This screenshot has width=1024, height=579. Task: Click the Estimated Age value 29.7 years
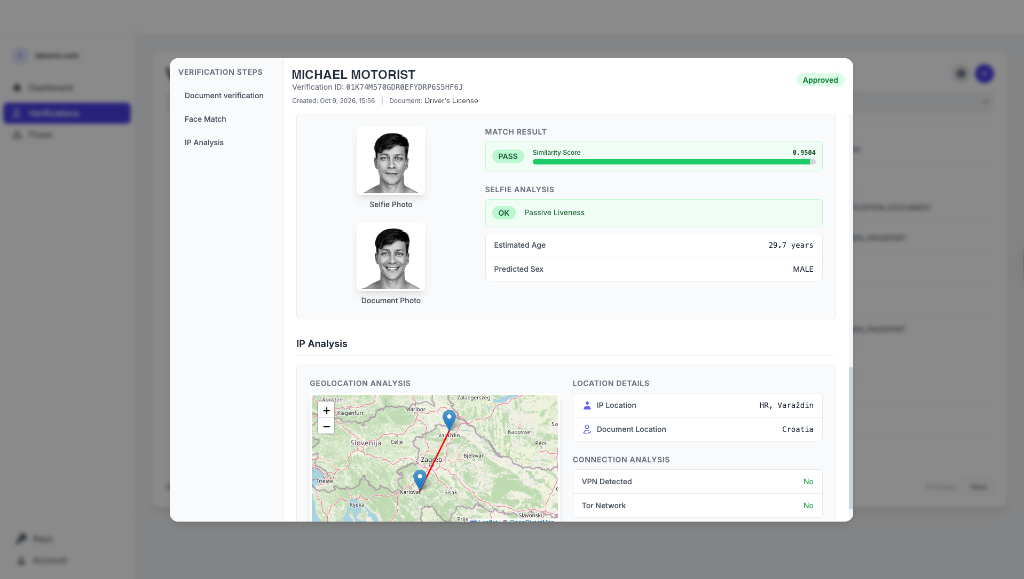coord(791,245)
